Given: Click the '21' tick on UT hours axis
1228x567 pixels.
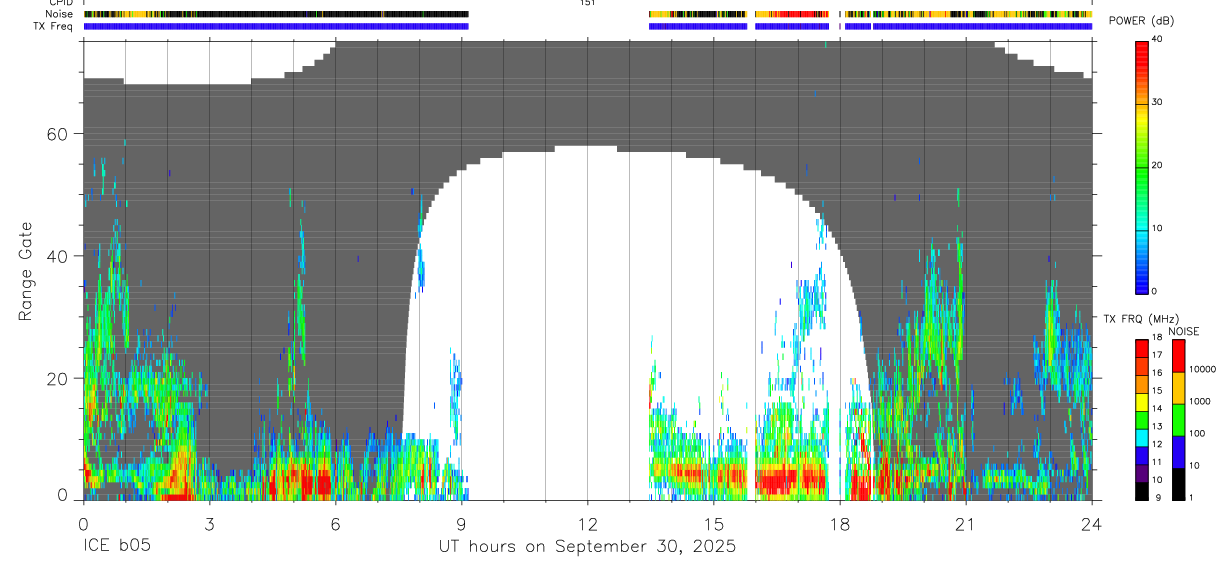Looking at the screenshot, I should (x=966, y=524).
